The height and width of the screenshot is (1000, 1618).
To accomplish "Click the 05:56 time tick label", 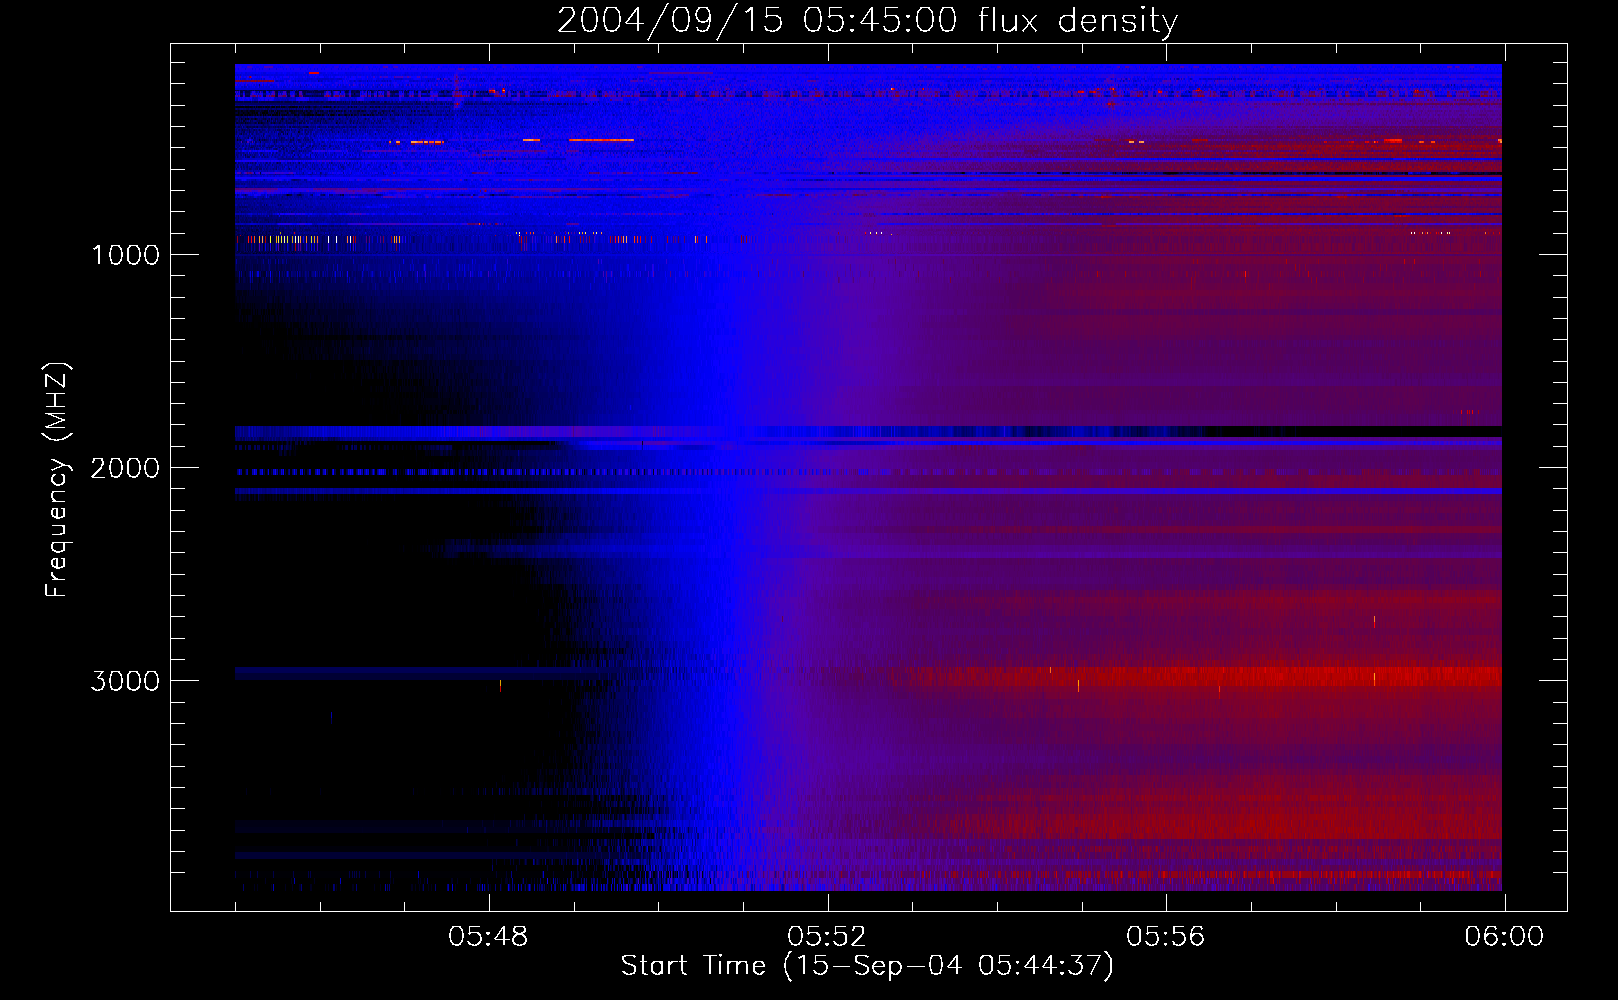I will [1166, 937].
